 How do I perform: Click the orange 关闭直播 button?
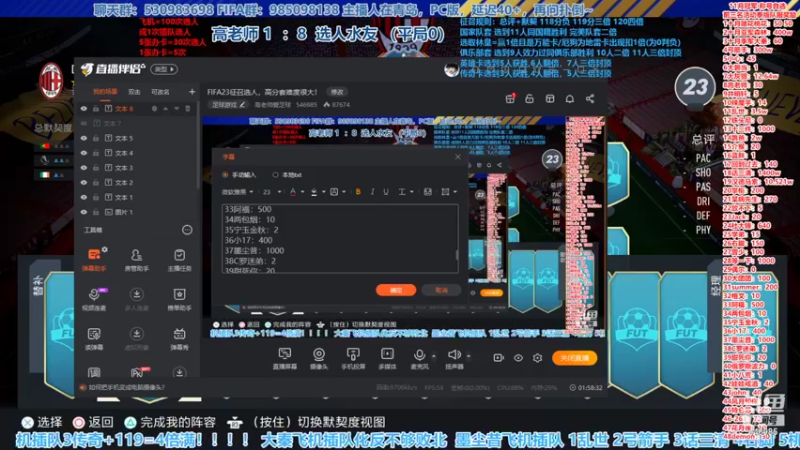[574, 358]
